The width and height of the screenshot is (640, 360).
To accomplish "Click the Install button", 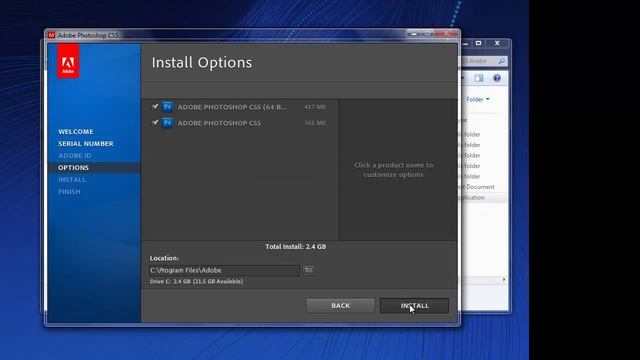I will coord(414,306).
